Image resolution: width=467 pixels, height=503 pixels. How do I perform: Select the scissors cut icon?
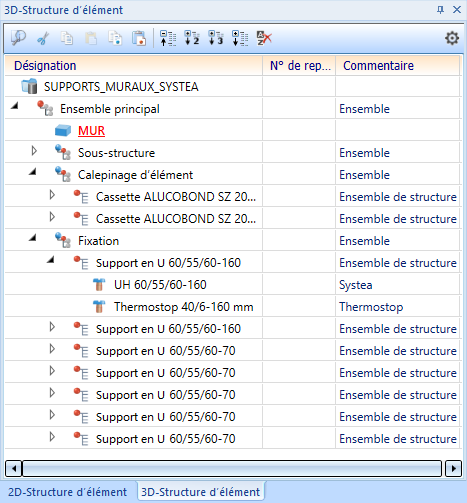click(x=43, y=38)
